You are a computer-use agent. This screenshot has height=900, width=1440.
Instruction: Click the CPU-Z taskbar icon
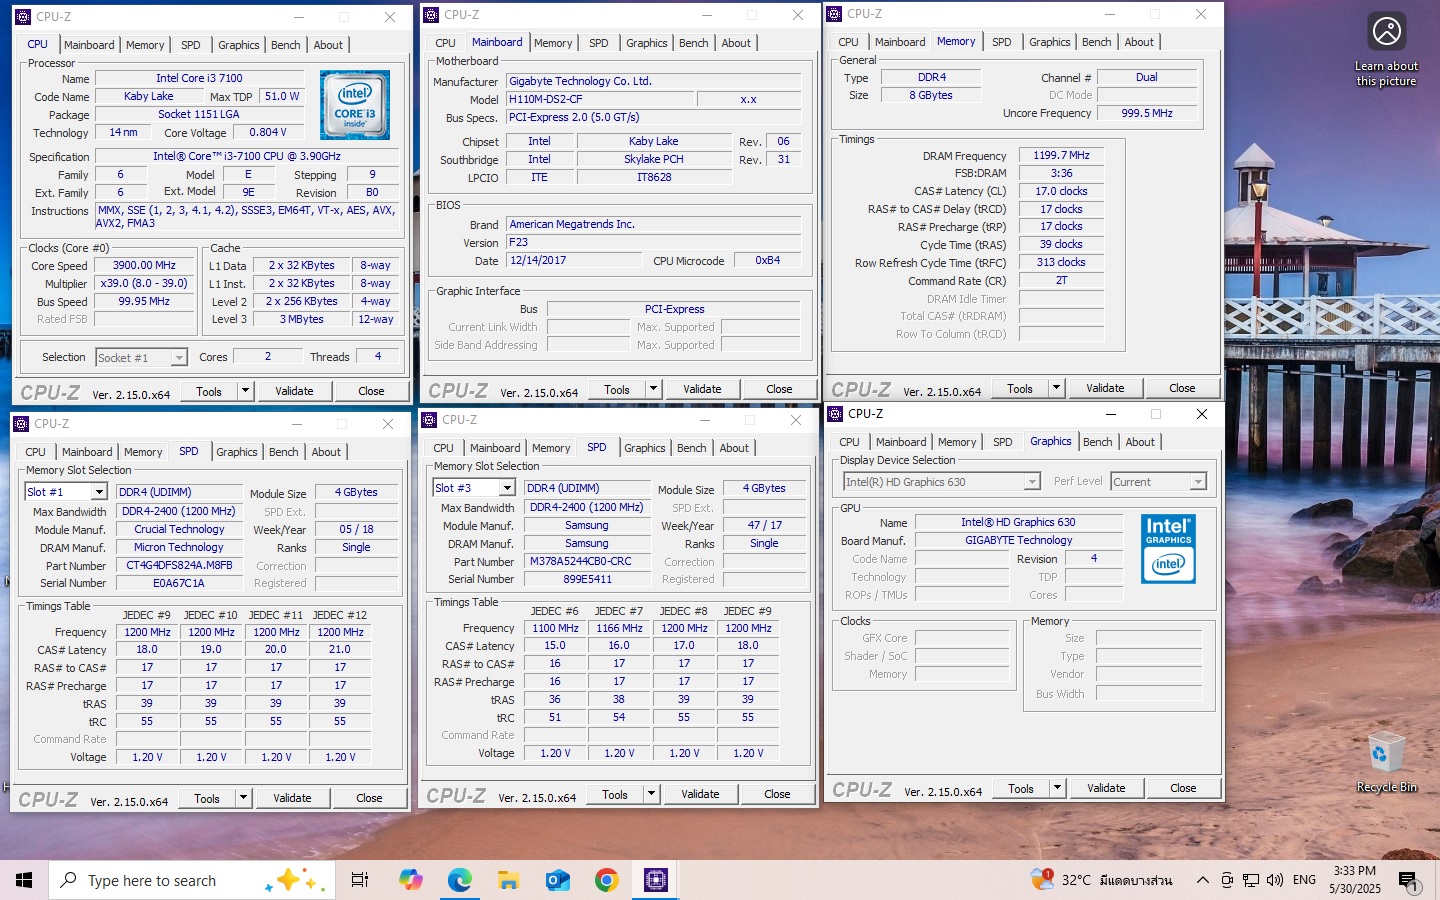pyautogui.click(x=655, y=880)
